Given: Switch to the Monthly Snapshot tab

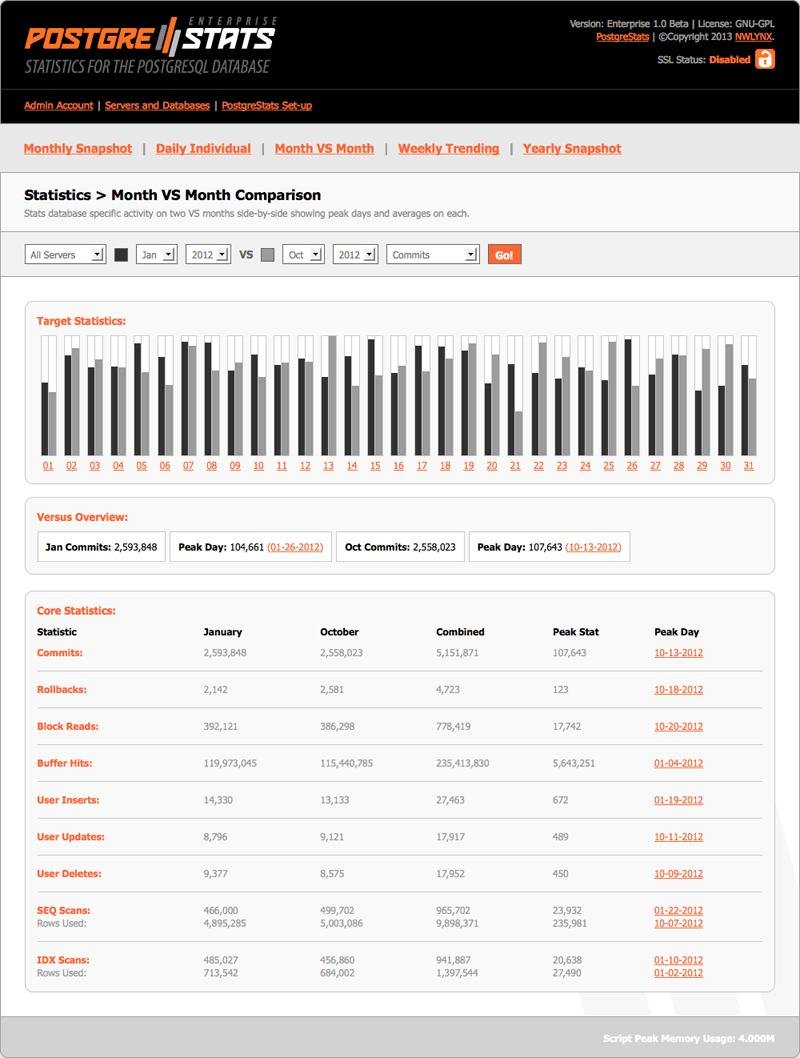Looking at the screenshot, I should pos(78,148).
